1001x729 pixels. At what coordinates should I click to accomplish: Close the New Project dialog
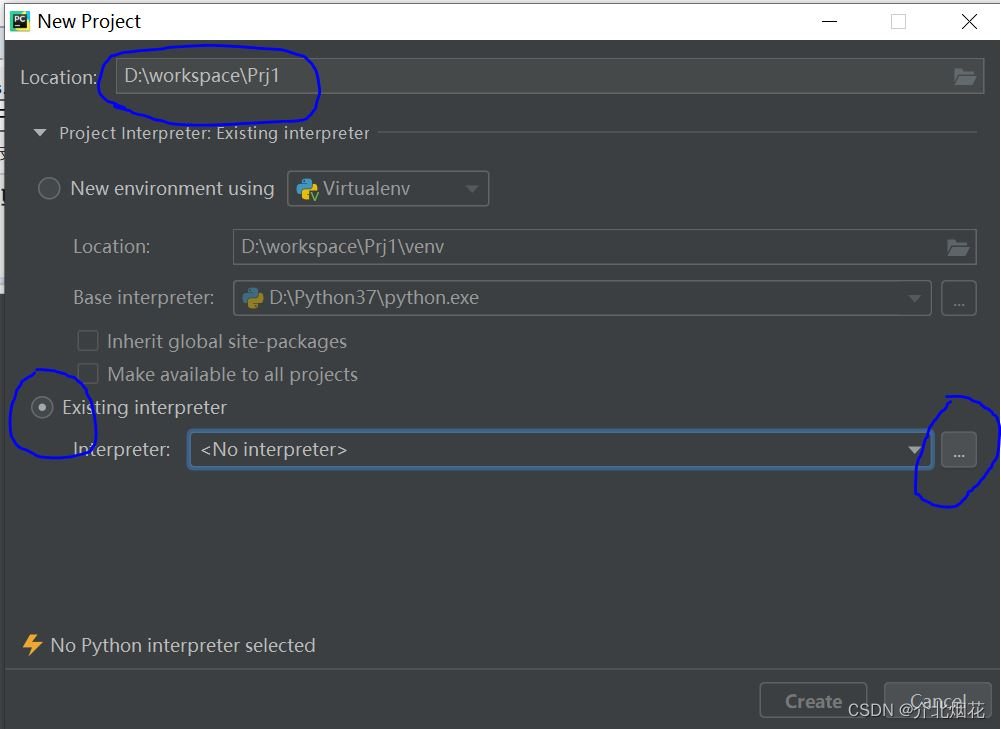(x=969, y=21)
